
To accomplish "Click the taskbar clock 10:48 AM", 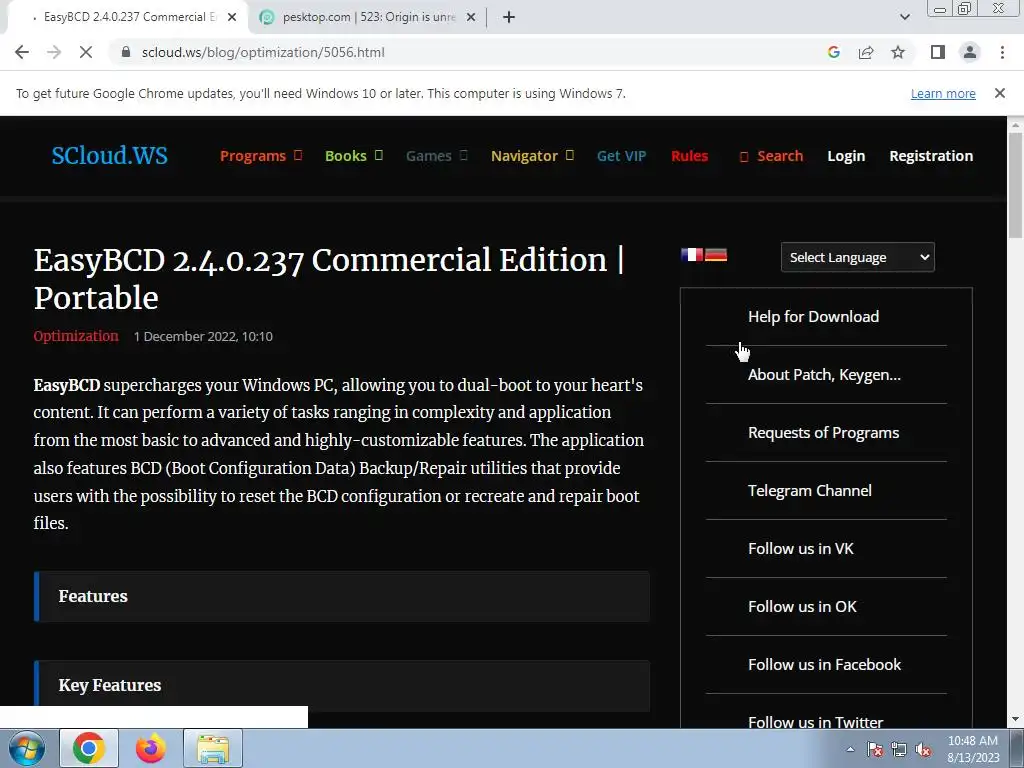I will click(973, 749).
